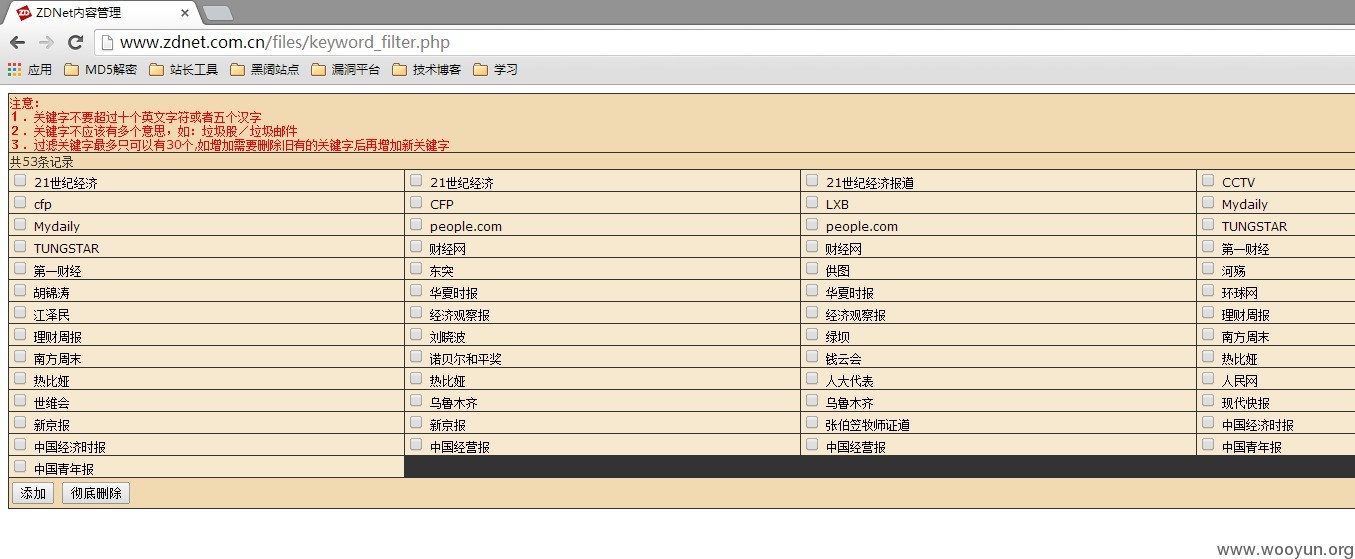This screenshot has width=1355, height=559.
Task: Check the 世维会 keyword checkbox
Action: pos(20,401)
